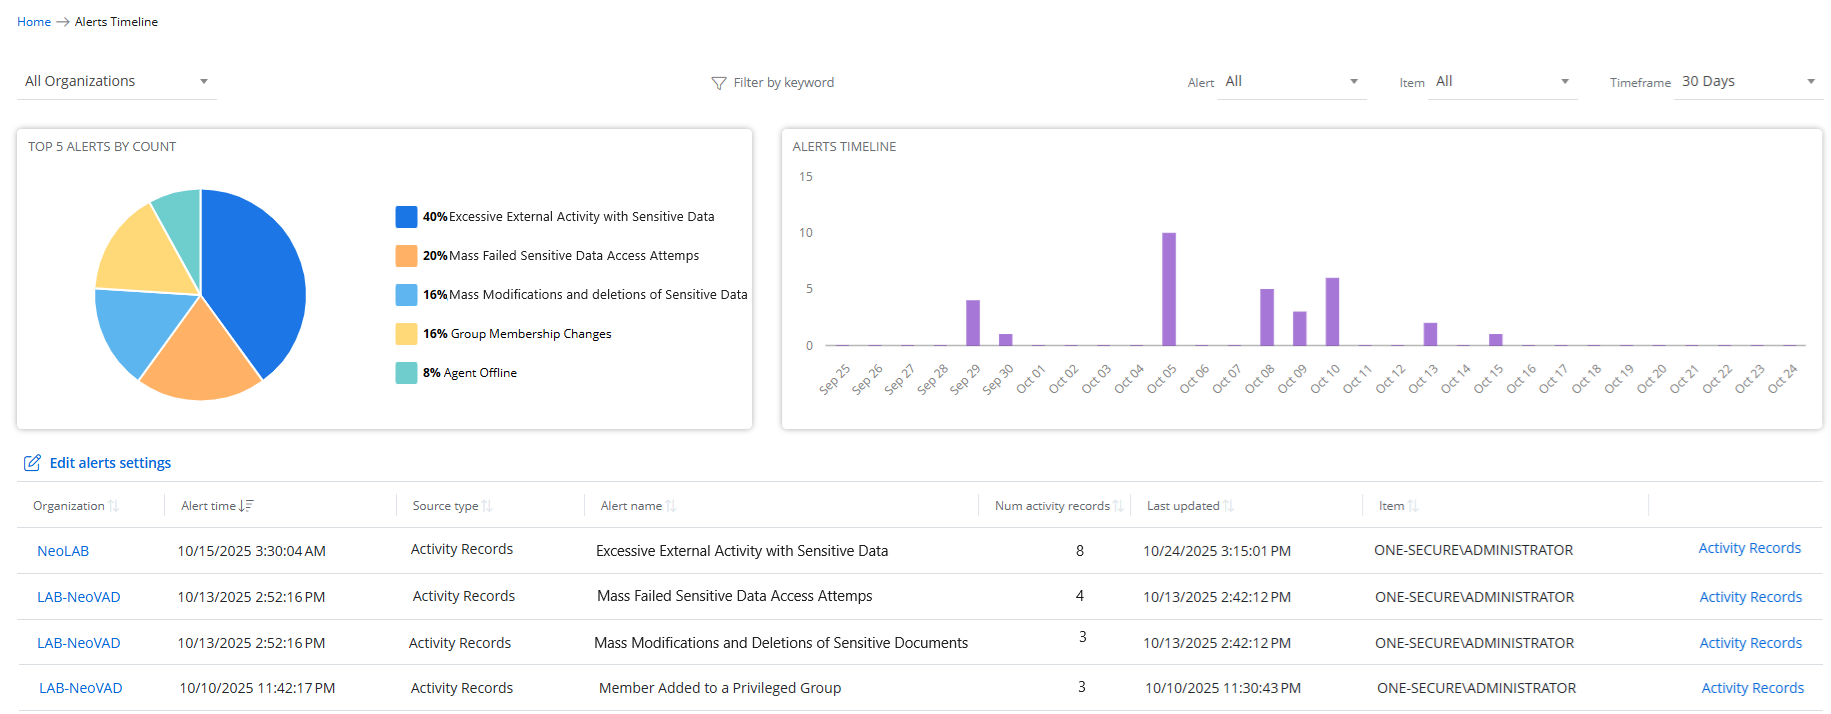
Task: Type in the Filter by keyword field
Action: pos(783,83)
